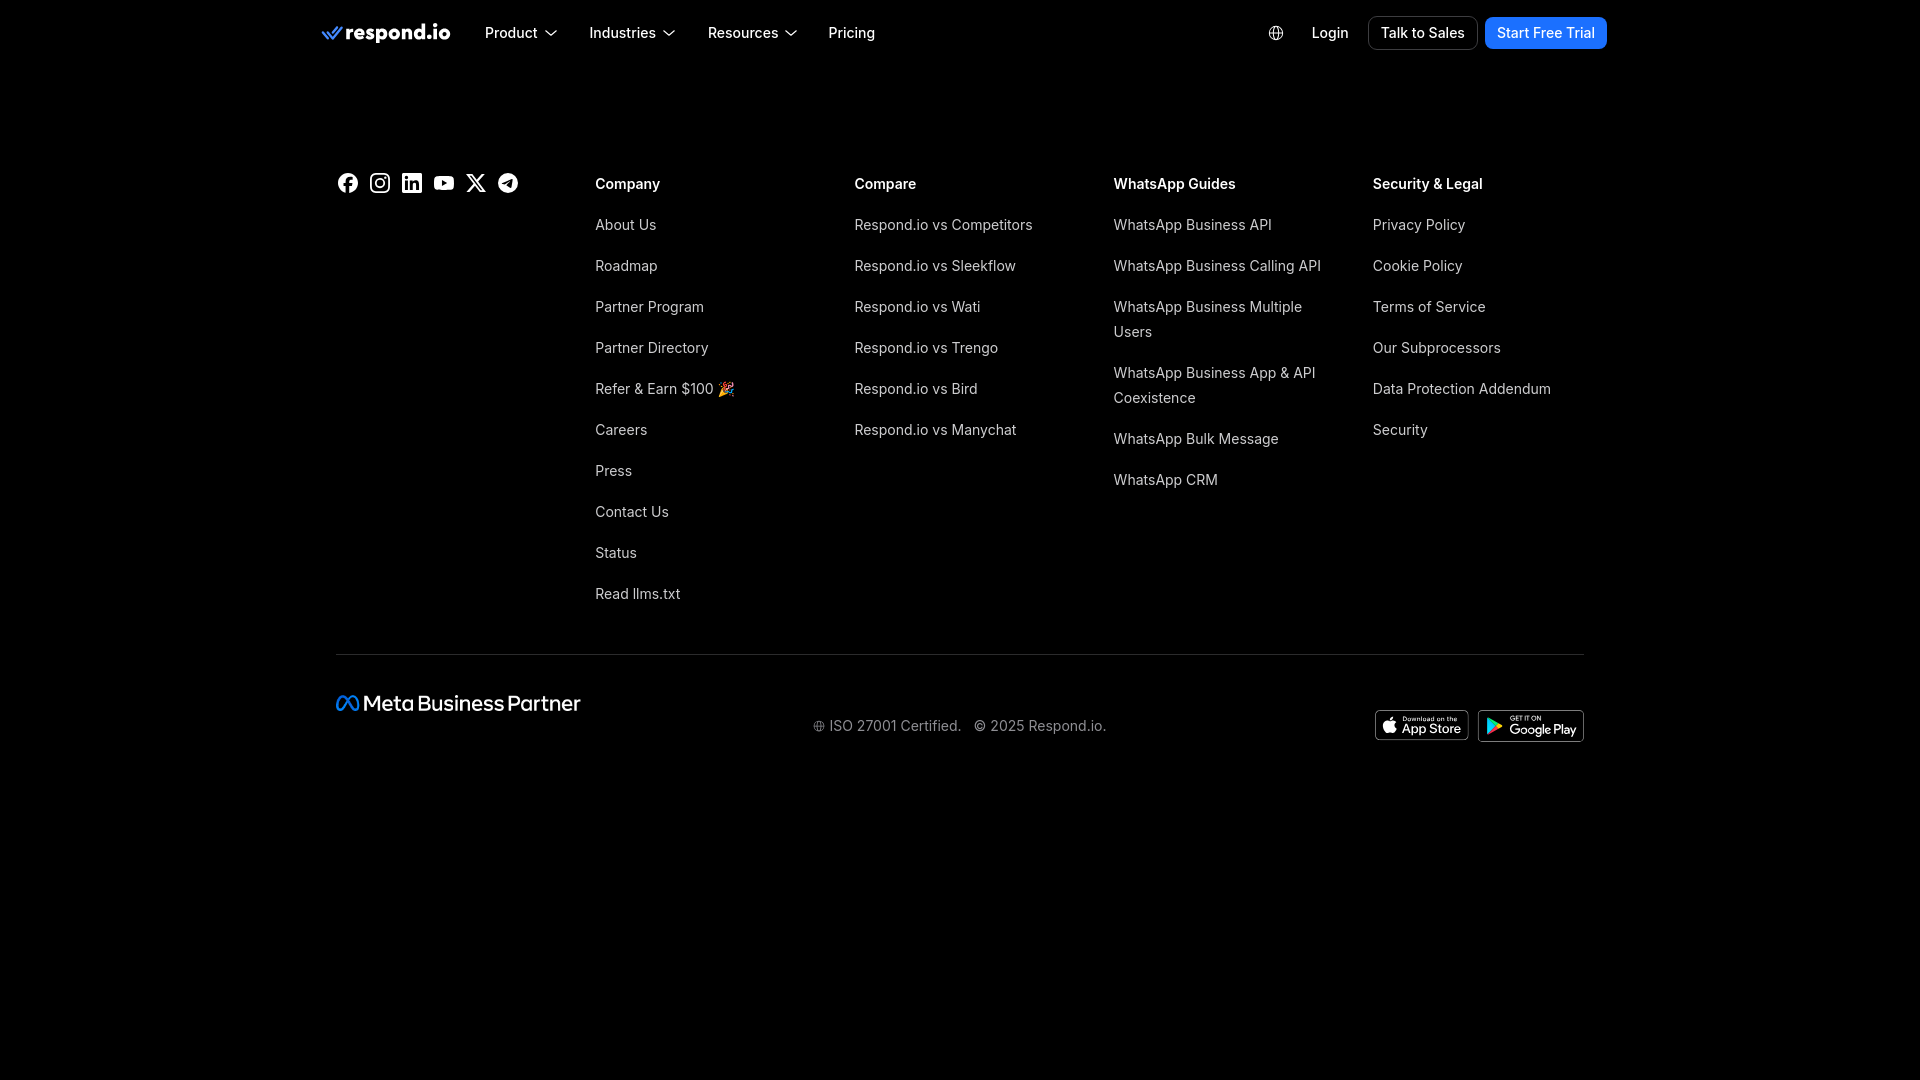Open WhatsApp Business Multiple Users guide
Screen dimensions: 1920x1080
(1208, 319)
